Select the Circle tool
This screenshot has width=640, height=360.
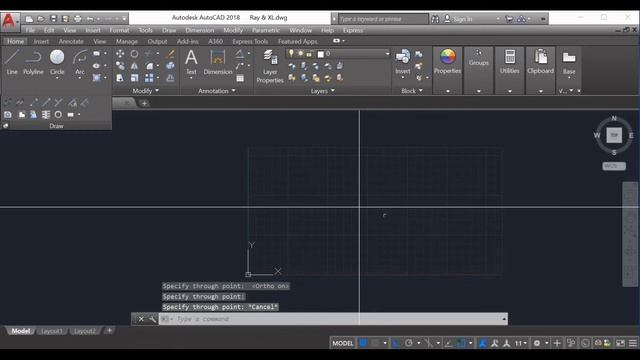(57, 62)
